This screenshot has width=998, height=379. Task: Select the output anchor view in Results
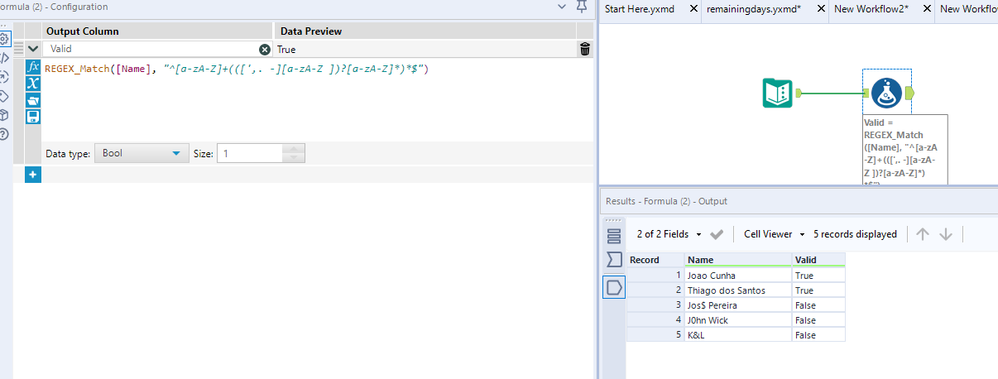click(x=614, y=288)
